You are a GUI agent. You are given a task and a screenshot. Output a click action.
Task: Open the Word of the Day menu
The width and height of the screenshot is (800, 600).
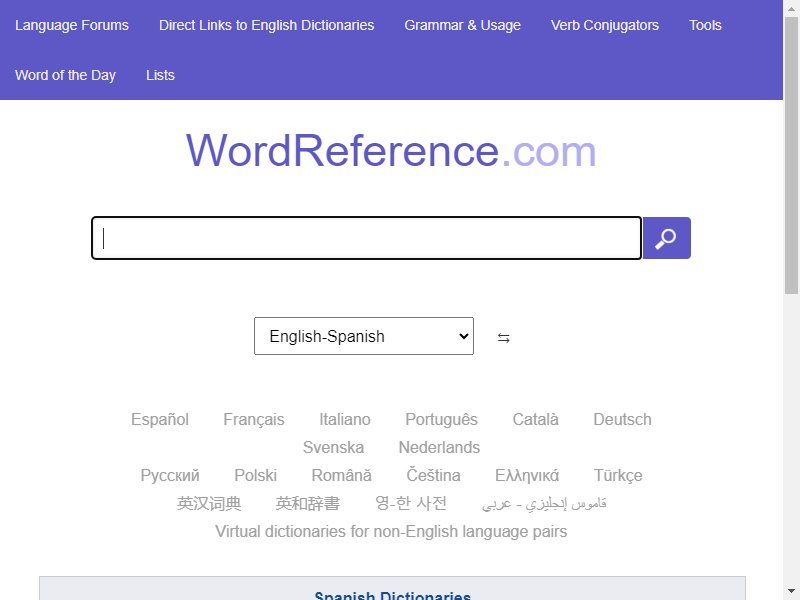tap(65, 75)
